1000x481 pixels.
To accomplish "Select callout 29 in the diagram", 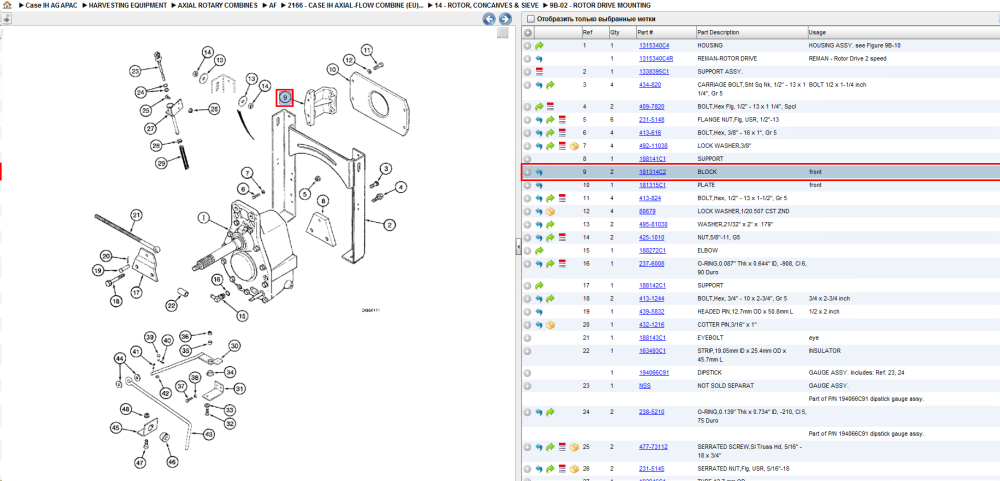I will [x=161, y=164].
